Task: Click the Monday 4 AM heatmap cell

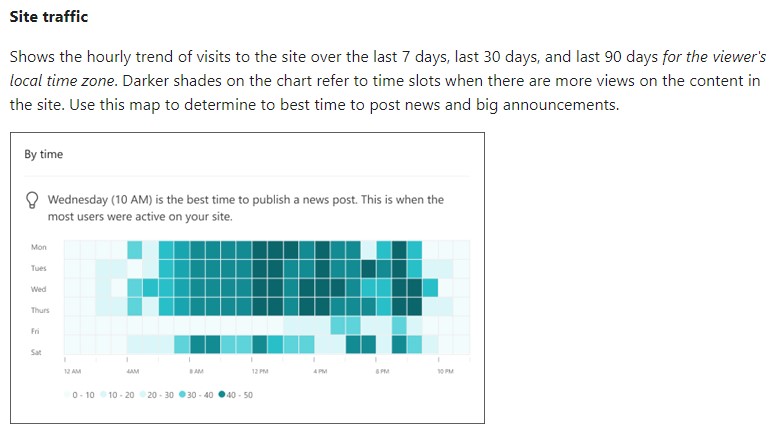Action: click(x=135, y=248)
